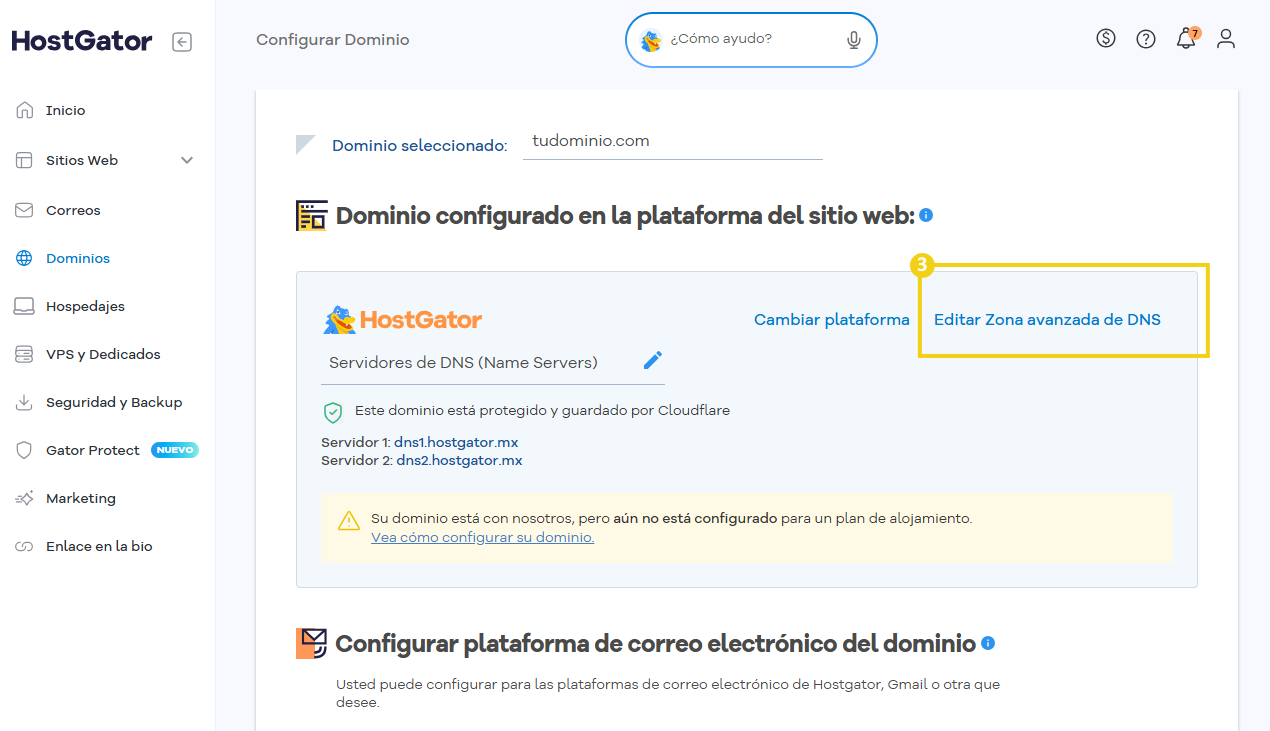Click info icon next to Configurar plataforma de correo

pos(988,643)
